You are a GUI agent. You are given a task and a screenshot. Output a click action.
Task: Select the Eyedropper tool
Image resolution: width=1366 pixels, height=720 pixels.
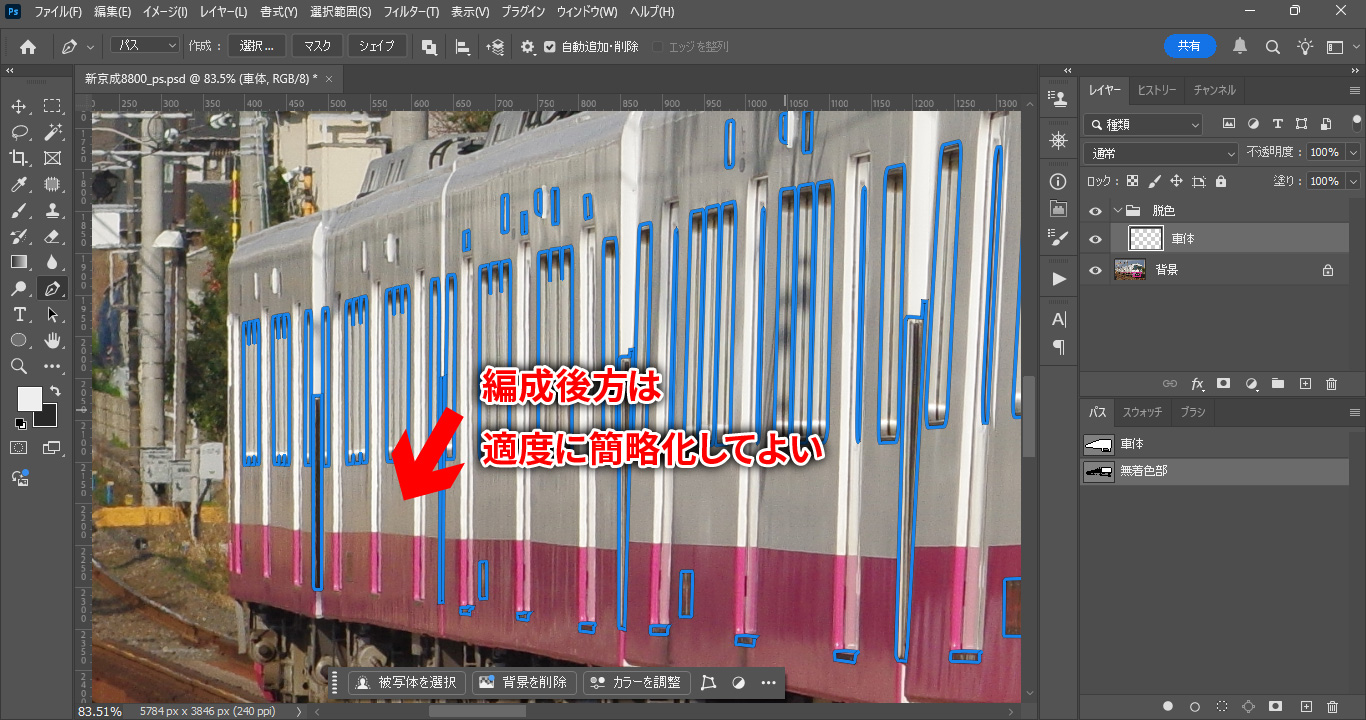[19, 184]
